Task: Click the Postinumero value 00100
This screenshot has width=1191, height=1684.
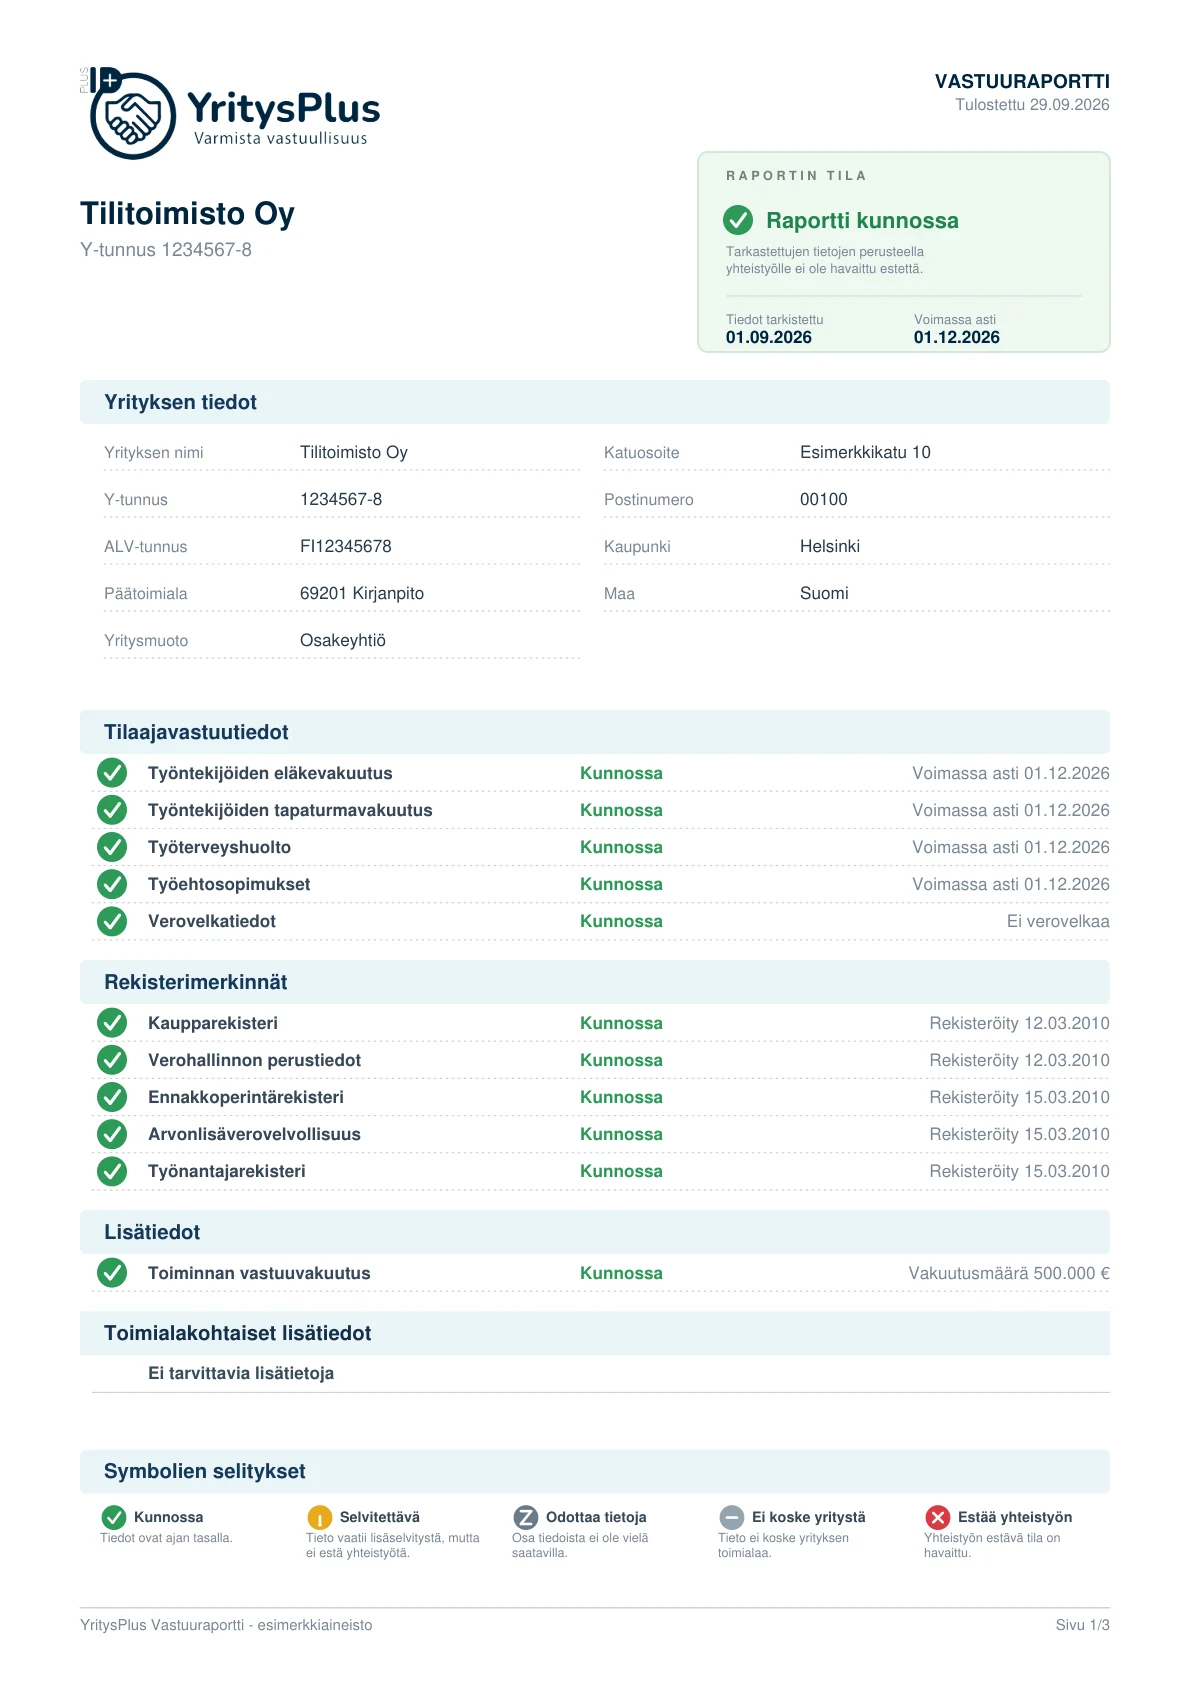Action: (x=824, y=499)
